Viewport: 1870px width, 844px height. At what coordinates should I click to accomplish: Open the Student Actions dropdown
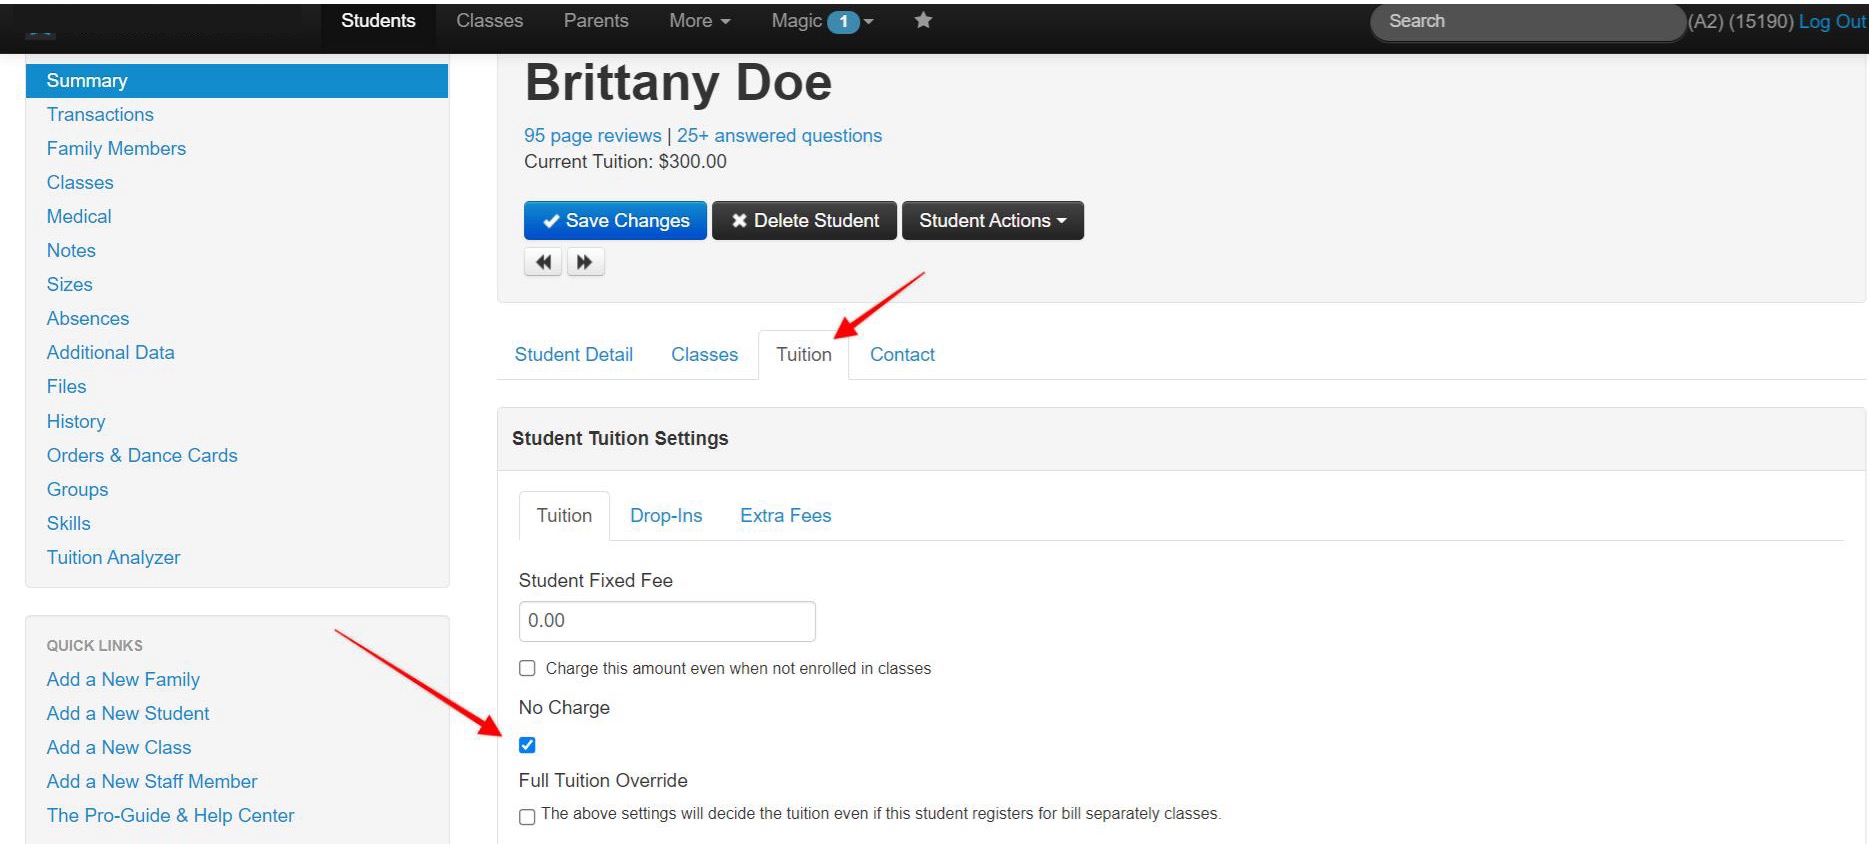[992, 221]
